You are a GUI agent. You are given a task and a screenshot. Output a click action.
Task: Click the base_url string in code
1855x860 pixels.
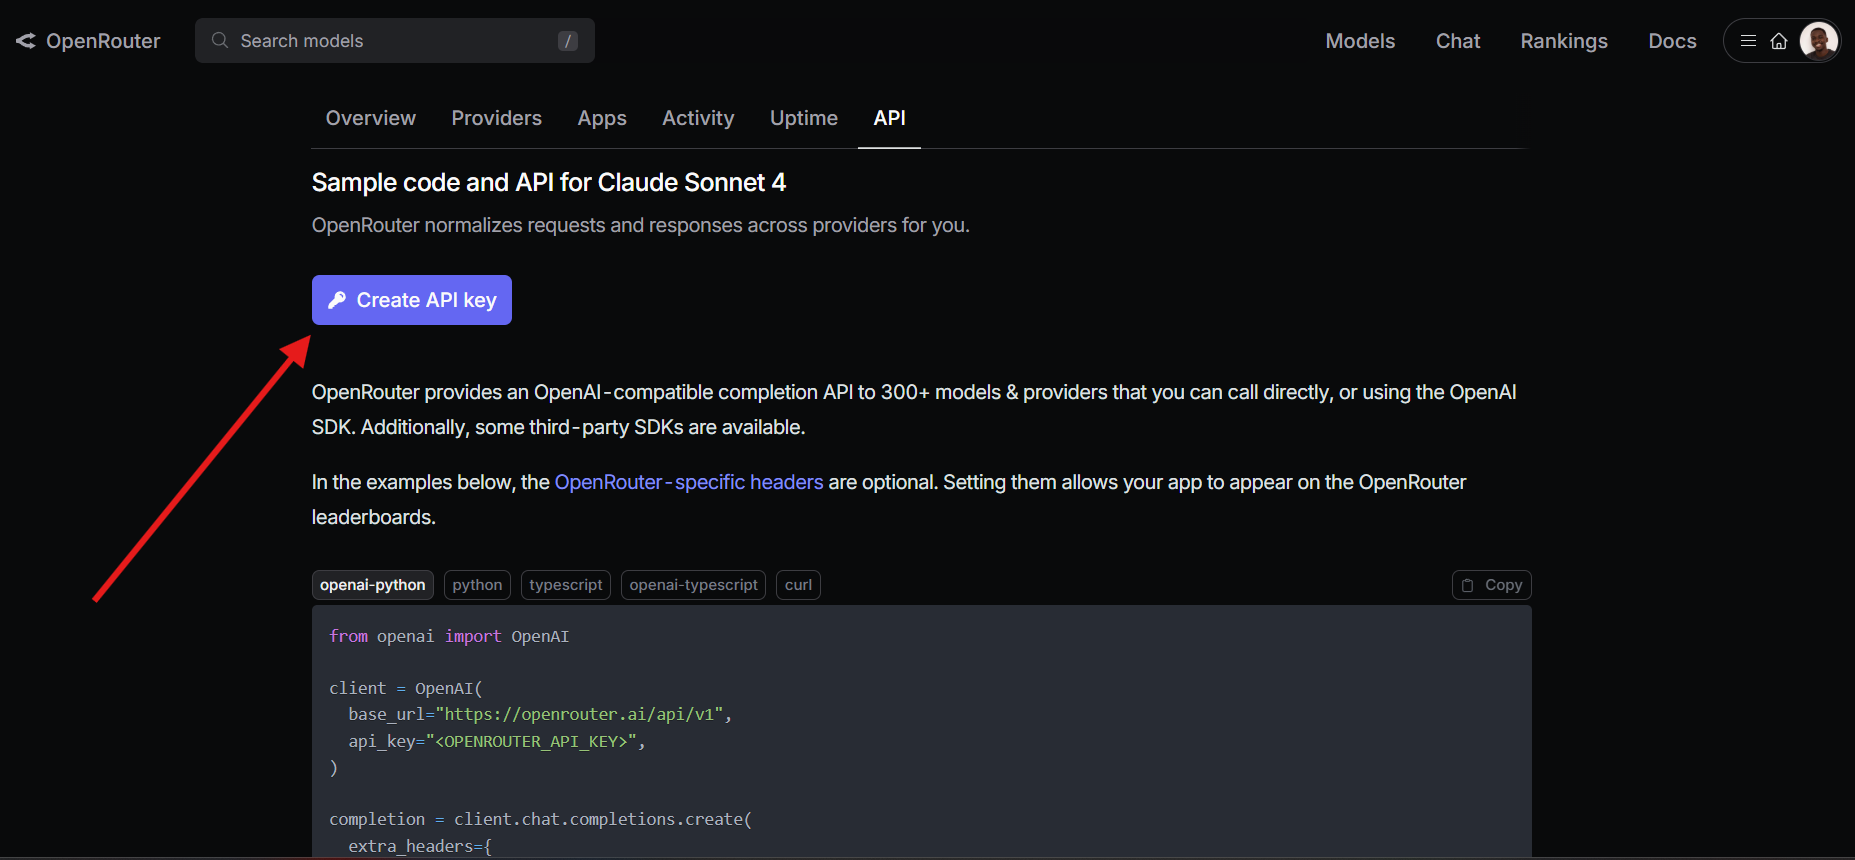pyautogui.click(x=579, y=714)
